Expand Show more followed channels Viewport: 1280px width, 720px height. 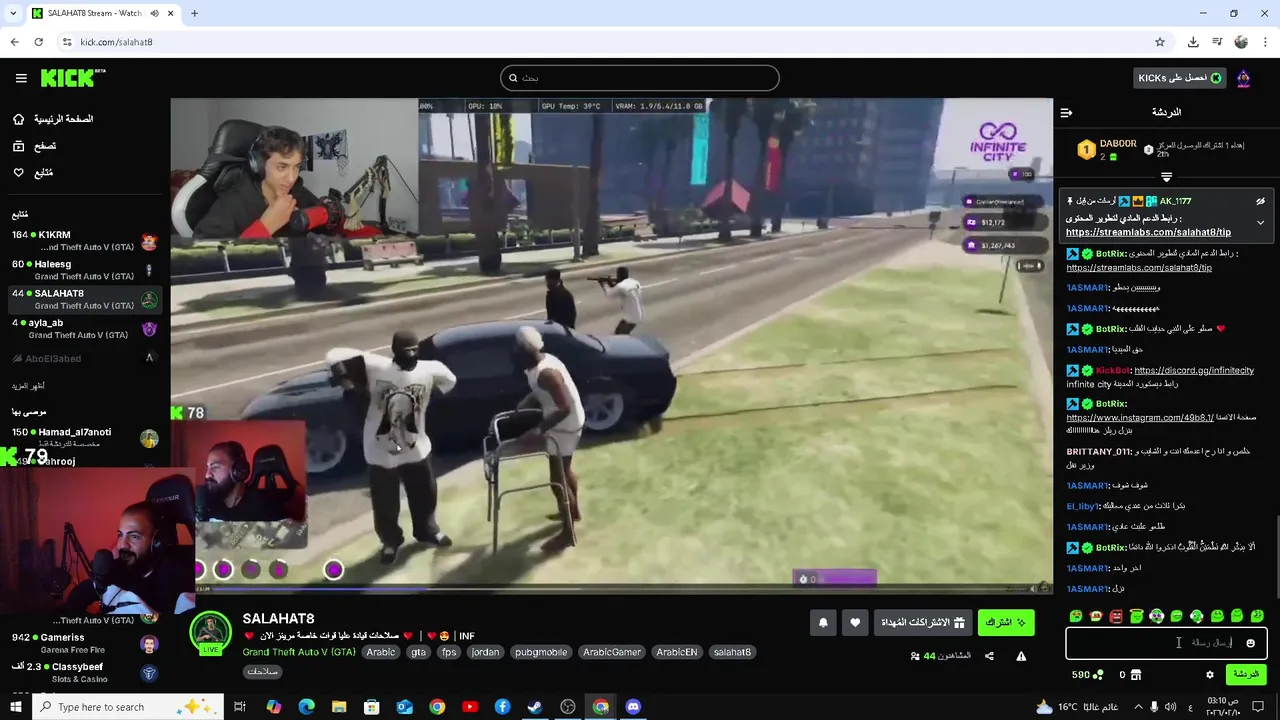[29, 386]
